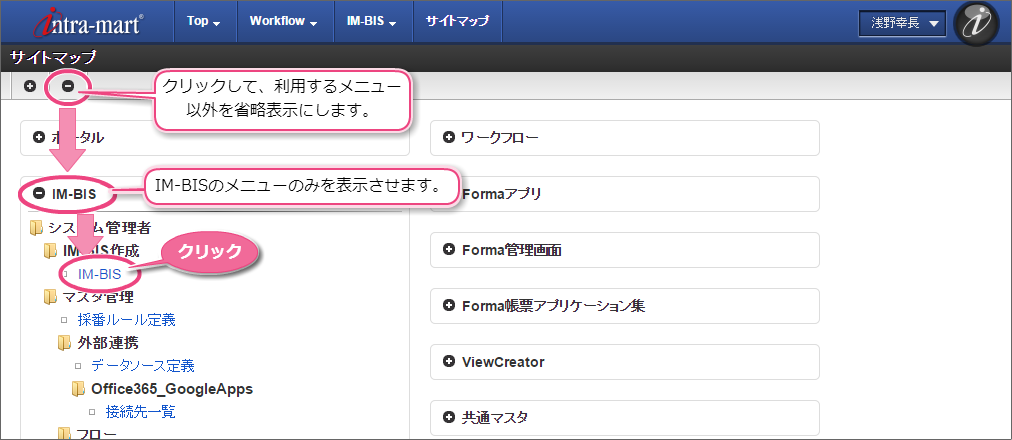Collapse all sitemap menus with minus icon
Viewport: 1012px width, 440px height.
(68, 86)
